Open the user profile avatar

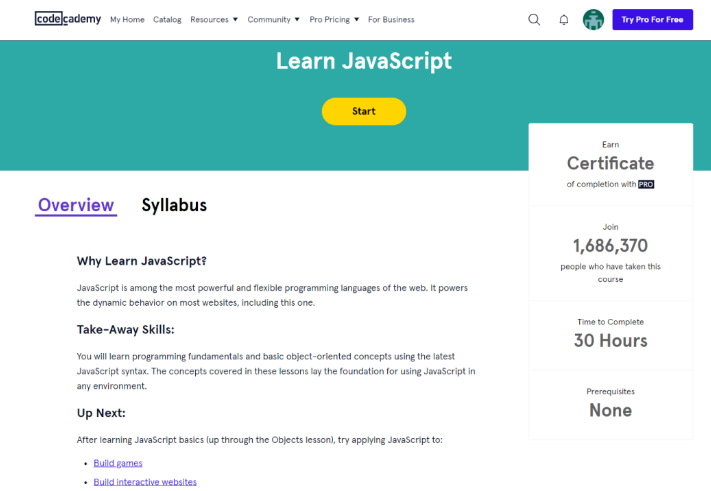[x=593, y=19]
